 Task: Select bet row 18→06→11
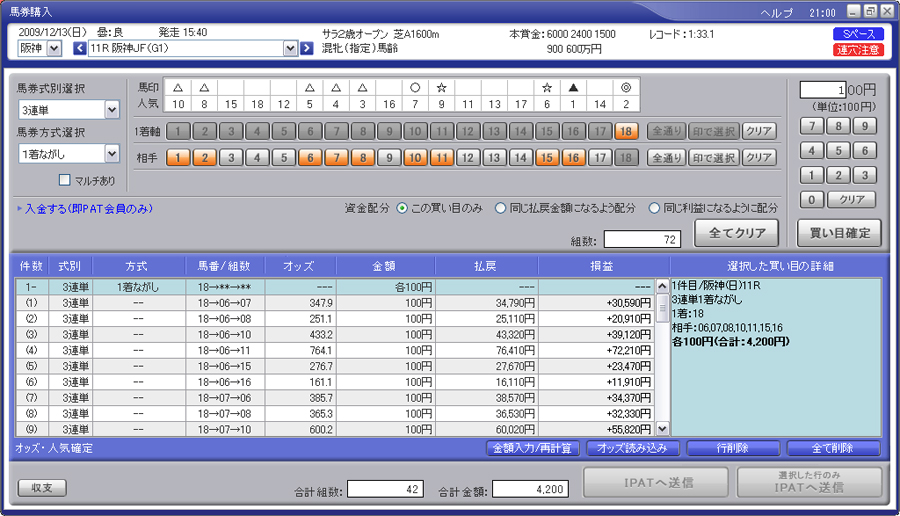click(x=335, y=350)
